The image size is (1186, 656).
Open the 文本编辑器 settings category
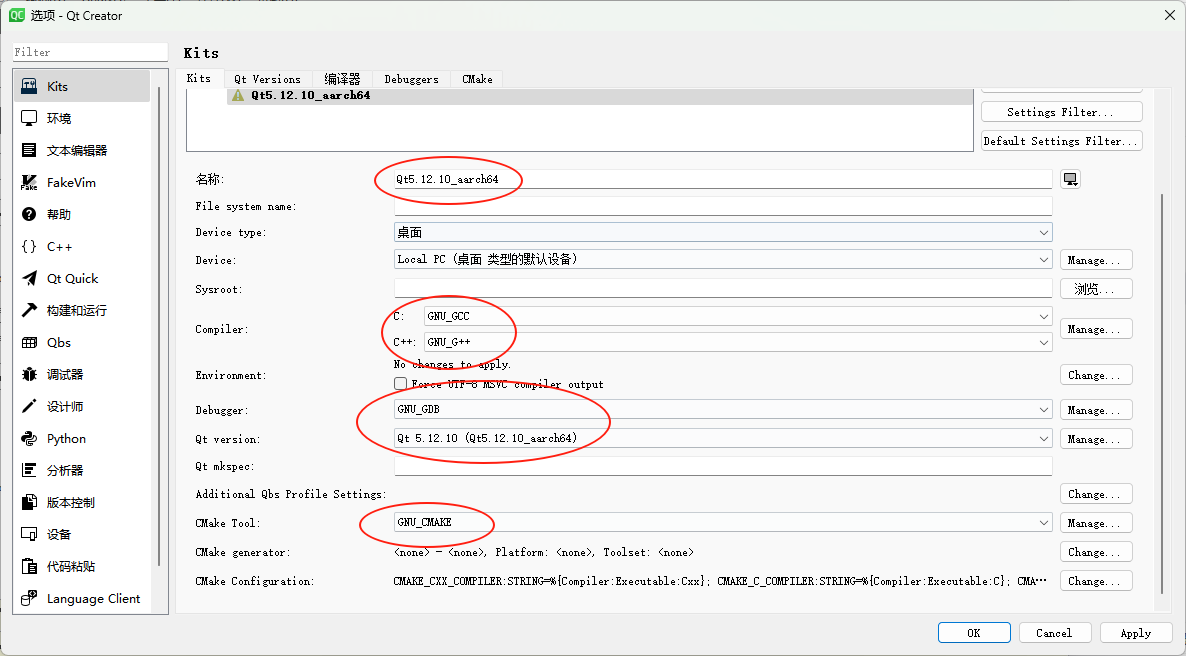[82, 151]
